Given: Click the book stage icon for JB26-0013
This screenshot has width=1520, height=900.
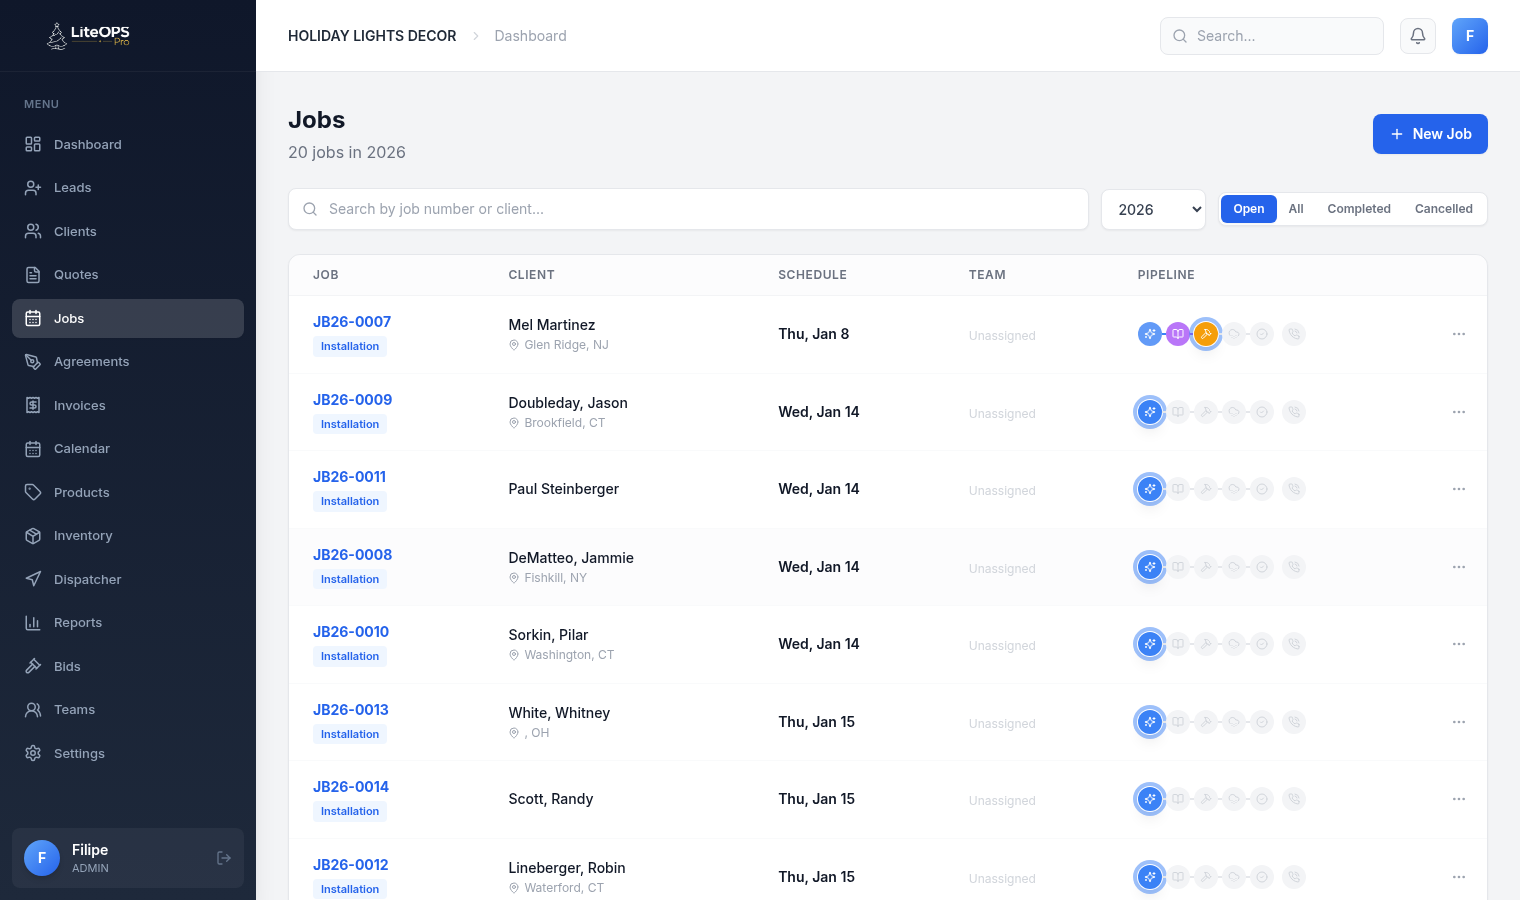Looking at the screenshot, I should coord(1178,722).
